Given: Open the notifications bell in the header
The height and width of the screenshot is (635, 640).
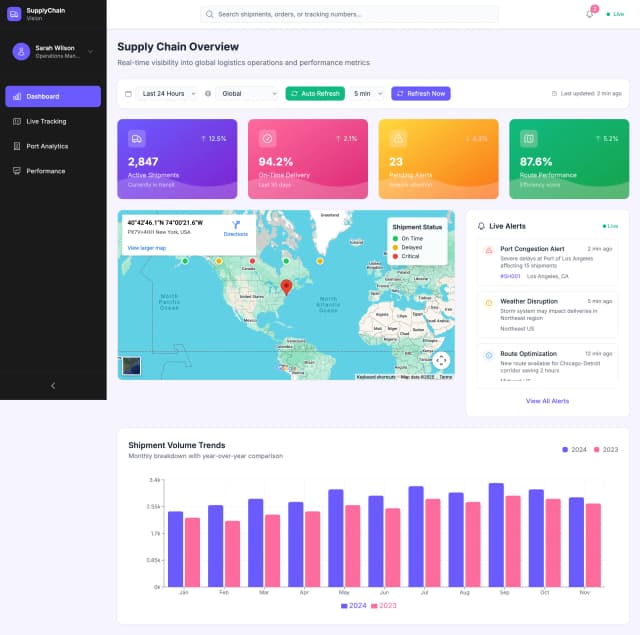Looking at the screenshot, I should pos(589,14).
